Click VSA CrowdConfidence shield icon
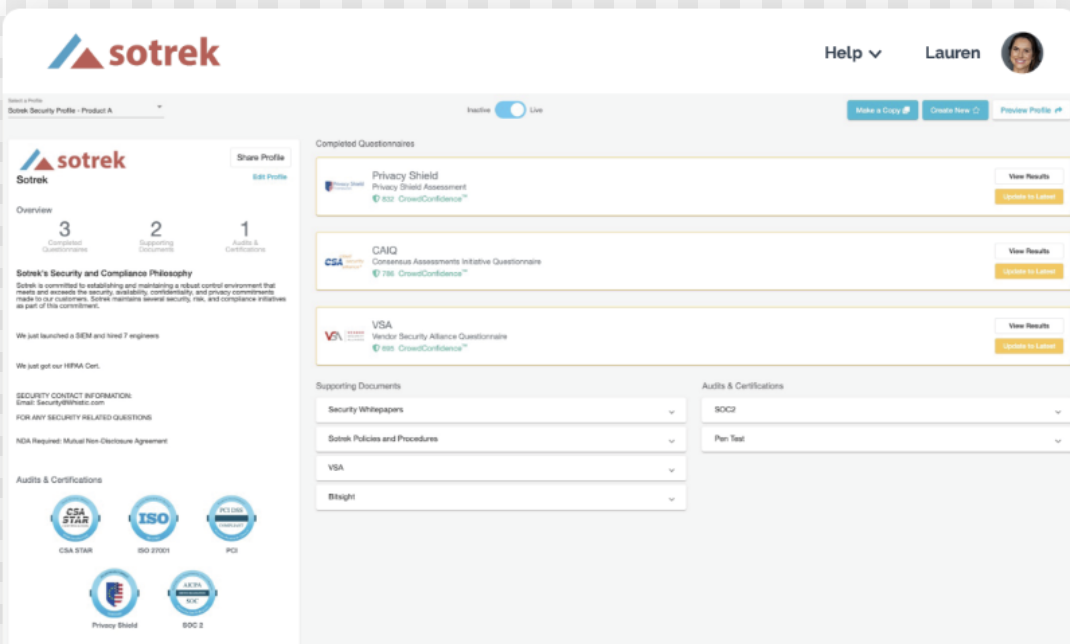The height and width of the screenshot is (644, 1070). coord(375,348)
